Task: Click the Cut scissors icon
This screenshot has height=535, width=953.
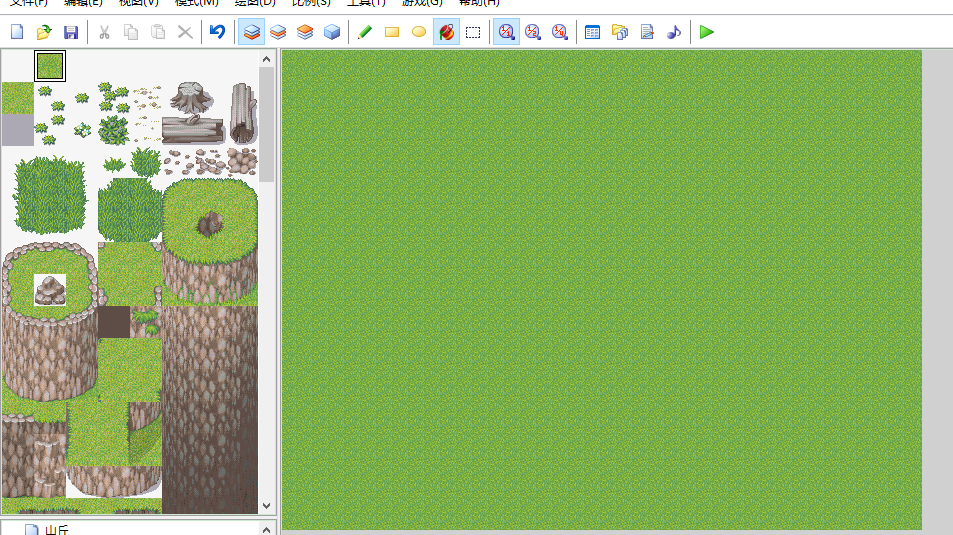Action: [x=104, y=32]
